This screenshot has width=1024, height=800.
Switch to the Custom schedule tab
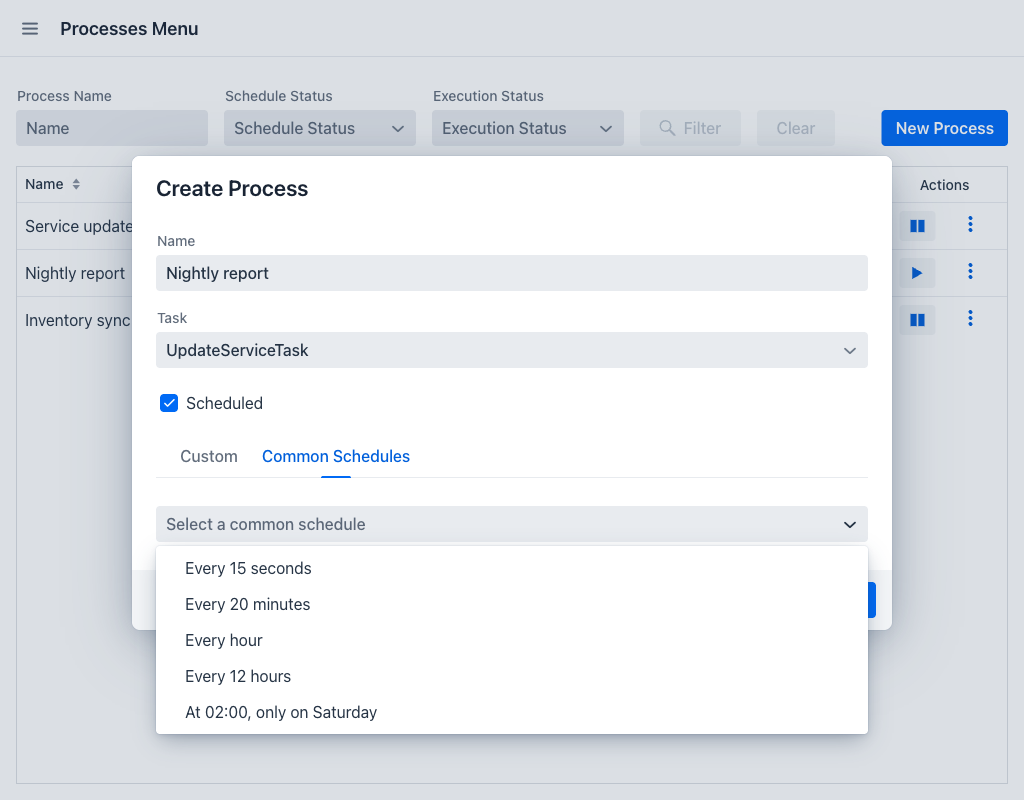(x=209, y=456)
